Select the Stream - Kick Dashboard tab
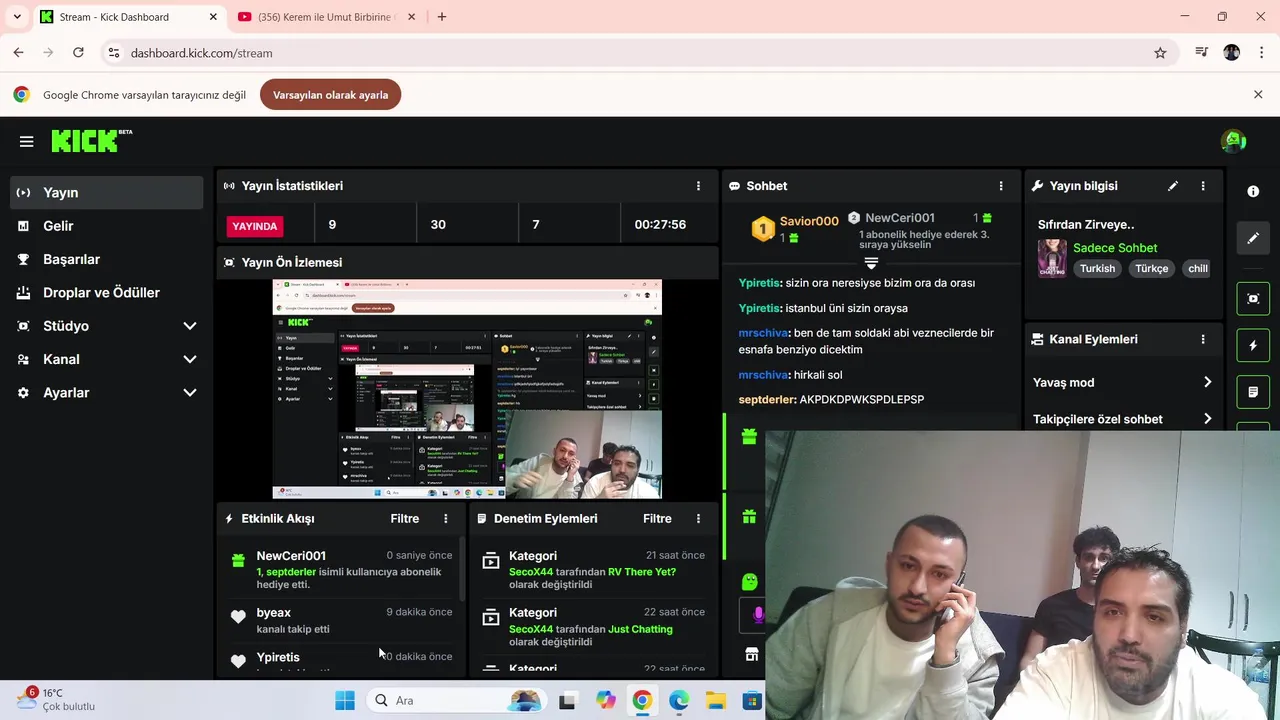This screenshot has height=720, width=1280. coord(130,17)
